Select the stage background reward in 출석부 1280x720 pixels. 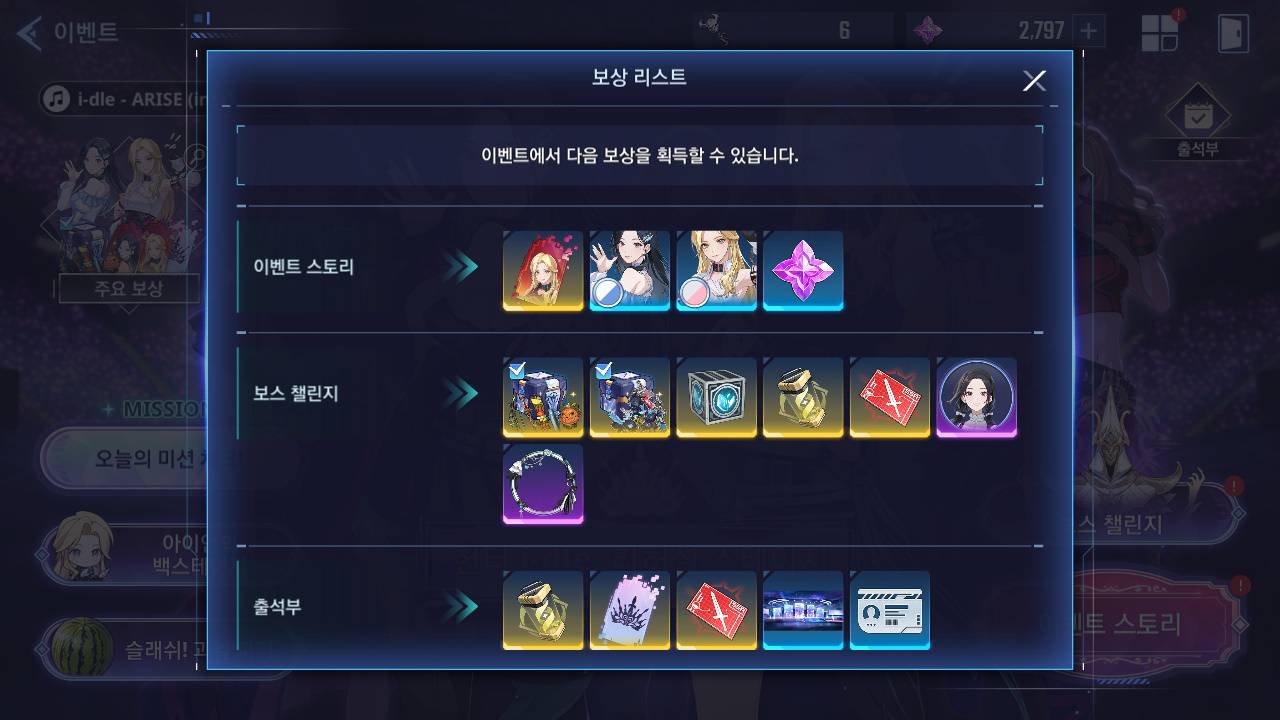coord(803,611)
